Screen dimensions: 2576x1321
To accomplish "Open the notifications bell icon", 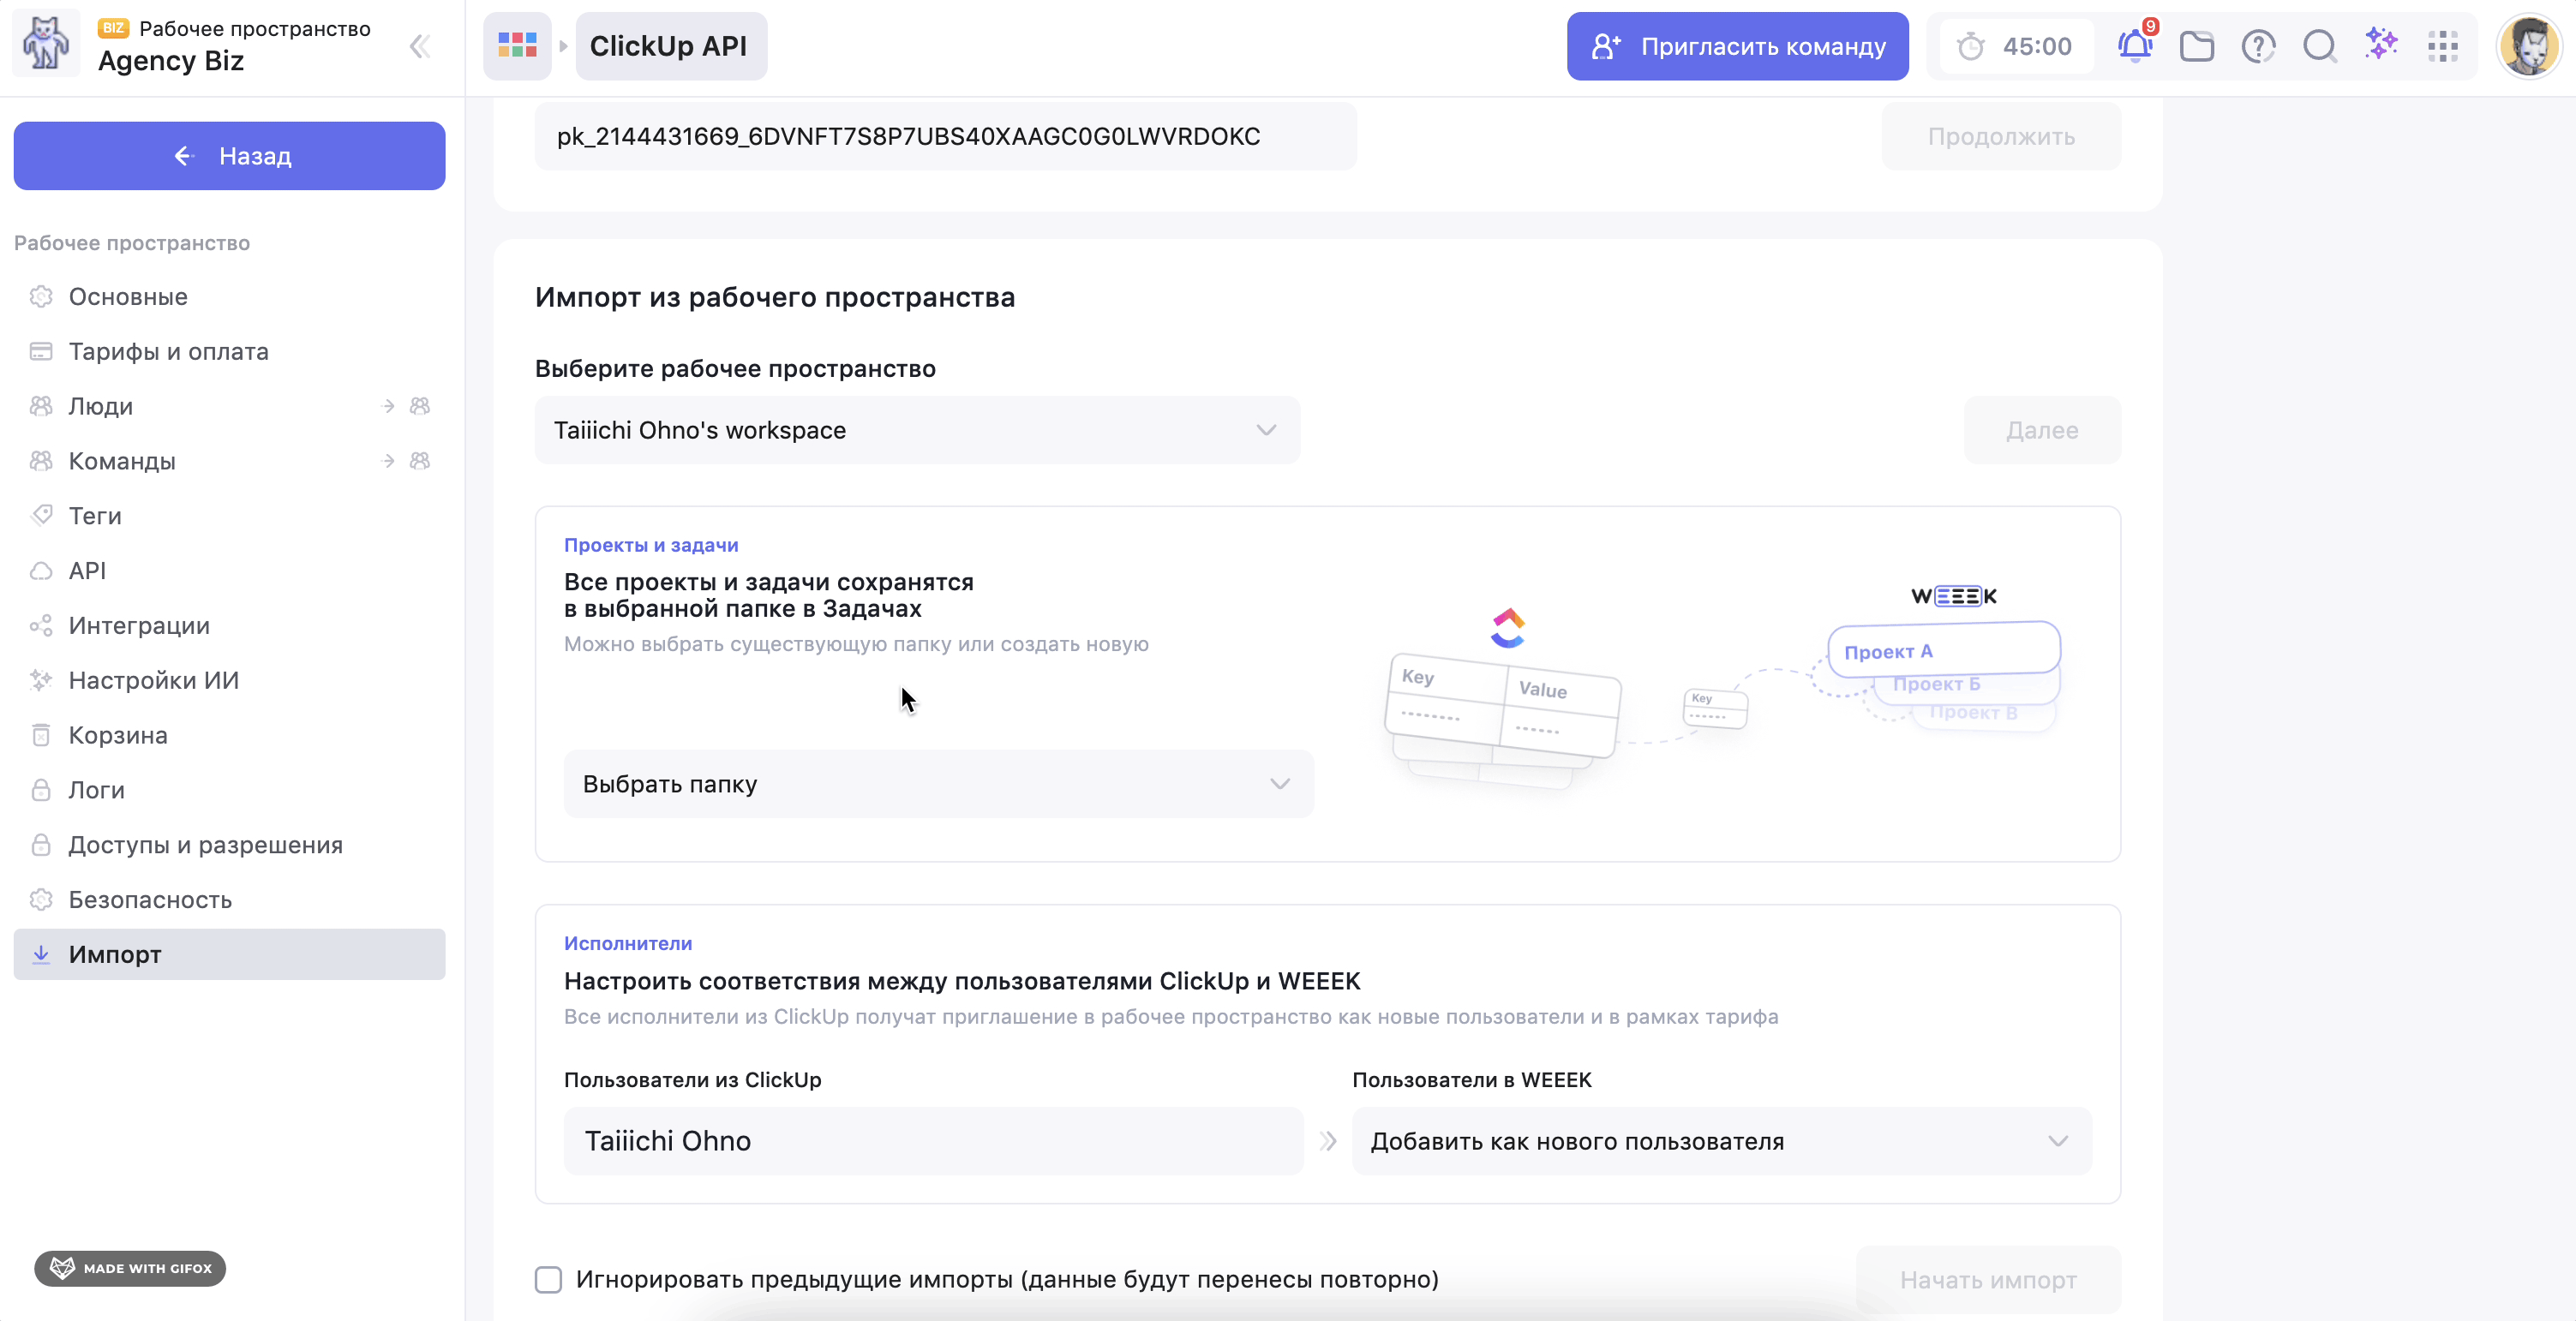I will 2134,46.
